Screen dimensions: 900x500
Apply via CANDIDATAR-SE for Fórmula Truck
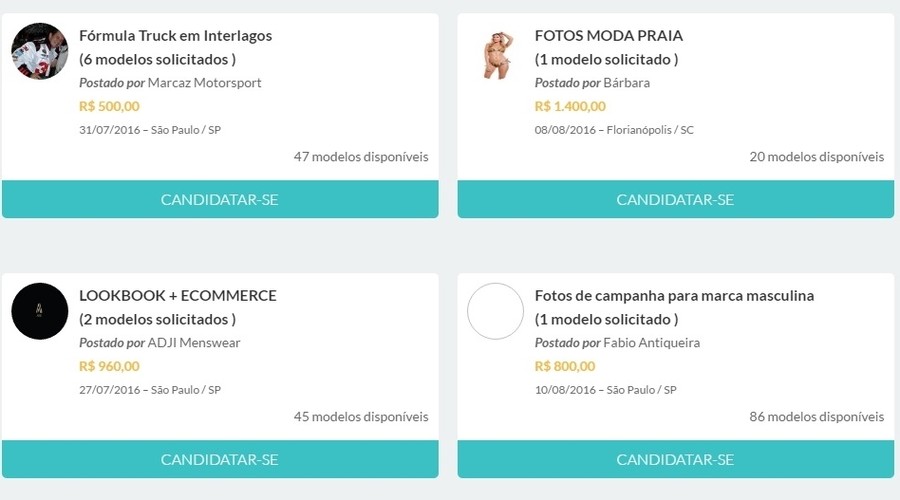(220, 199)
